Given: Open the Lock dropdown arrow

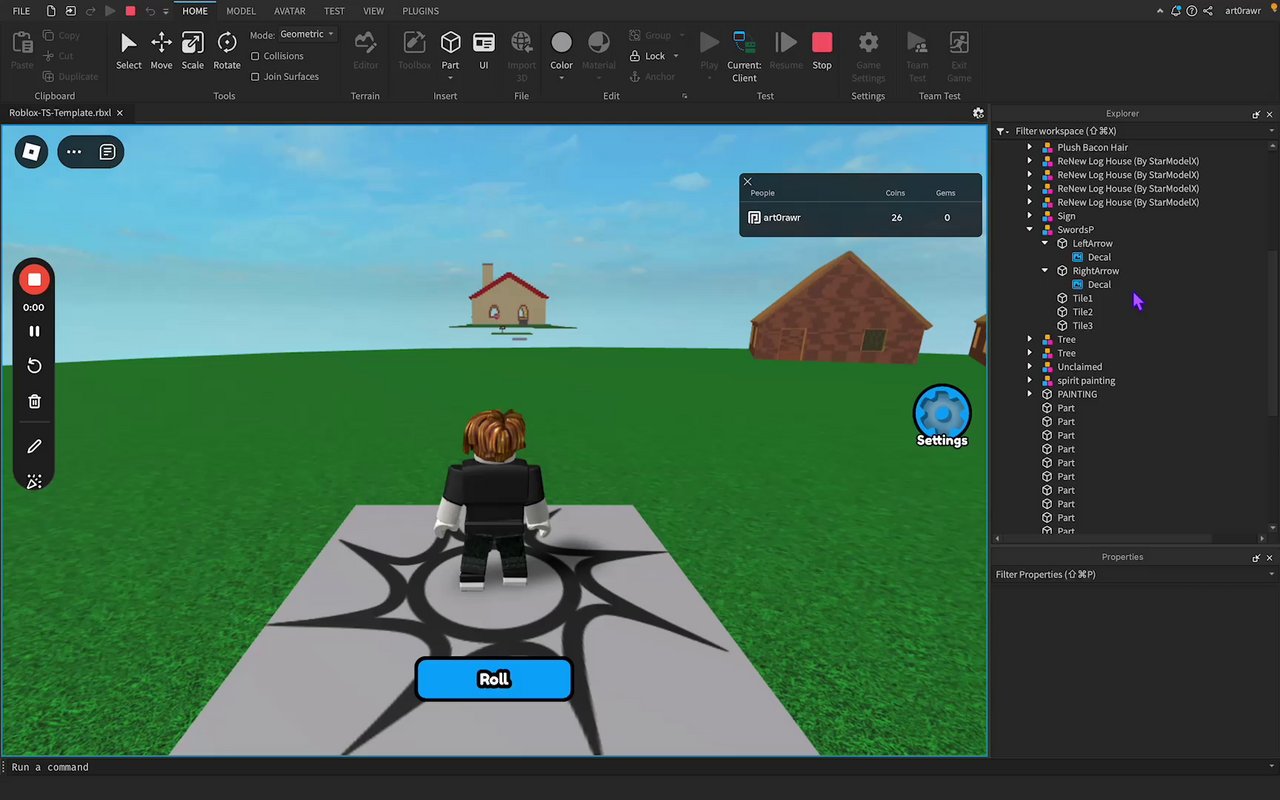Looking at the screenshot, I should [x=676, y=56].
